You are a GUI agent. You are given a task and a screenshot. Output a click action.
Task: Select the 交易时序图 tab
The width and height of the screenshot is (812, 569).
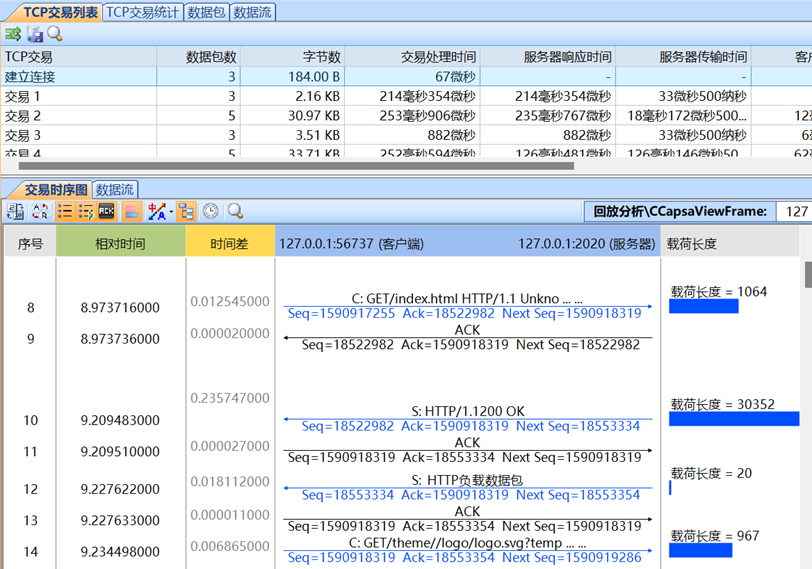click(54, 189)
